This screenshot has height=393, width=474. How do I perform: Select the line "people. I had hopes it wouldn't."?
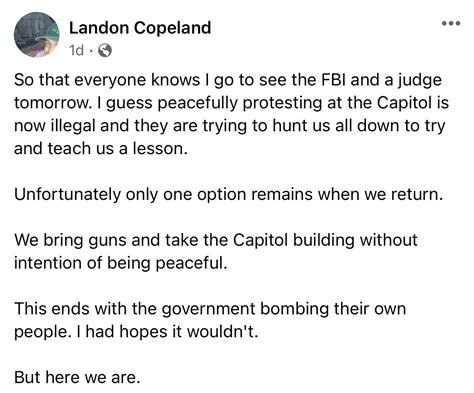click(136, 332)
